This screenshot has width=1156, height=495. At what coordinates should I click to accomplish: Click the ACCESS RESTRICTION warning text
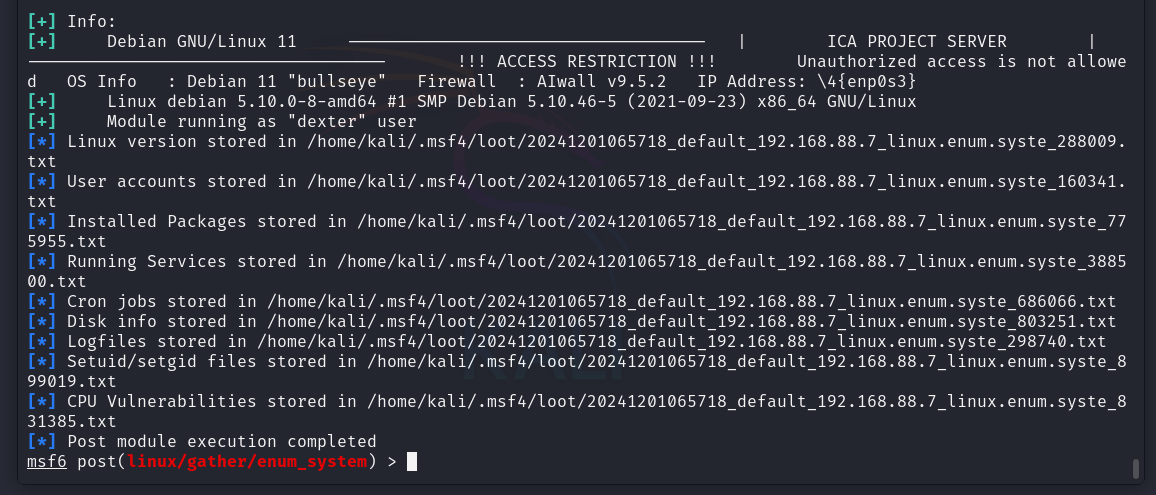586,61
